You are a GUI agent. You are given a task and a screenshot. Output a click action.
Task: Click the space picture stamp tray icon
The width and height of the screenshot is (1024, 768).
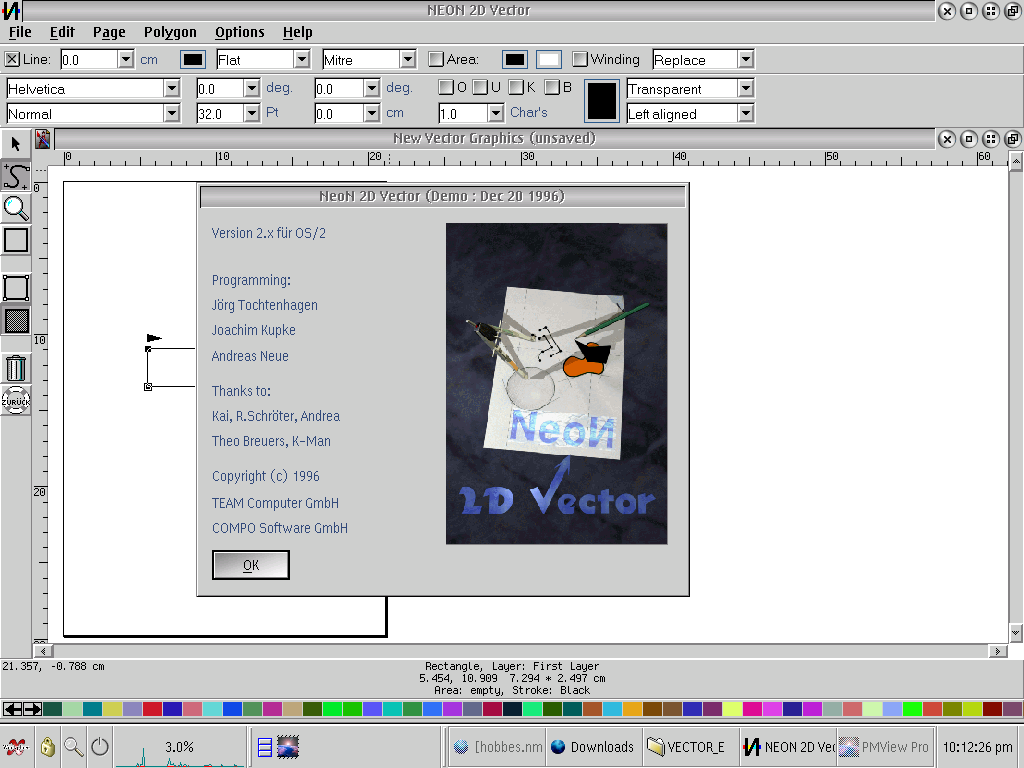coord(288,746)
